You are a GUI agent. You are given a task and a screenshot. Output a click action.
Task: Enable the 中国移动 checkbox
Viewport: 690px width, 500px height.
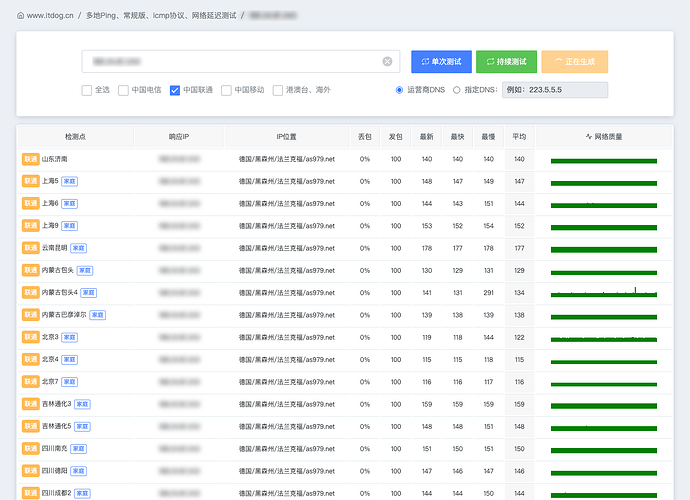click(226, 90)
